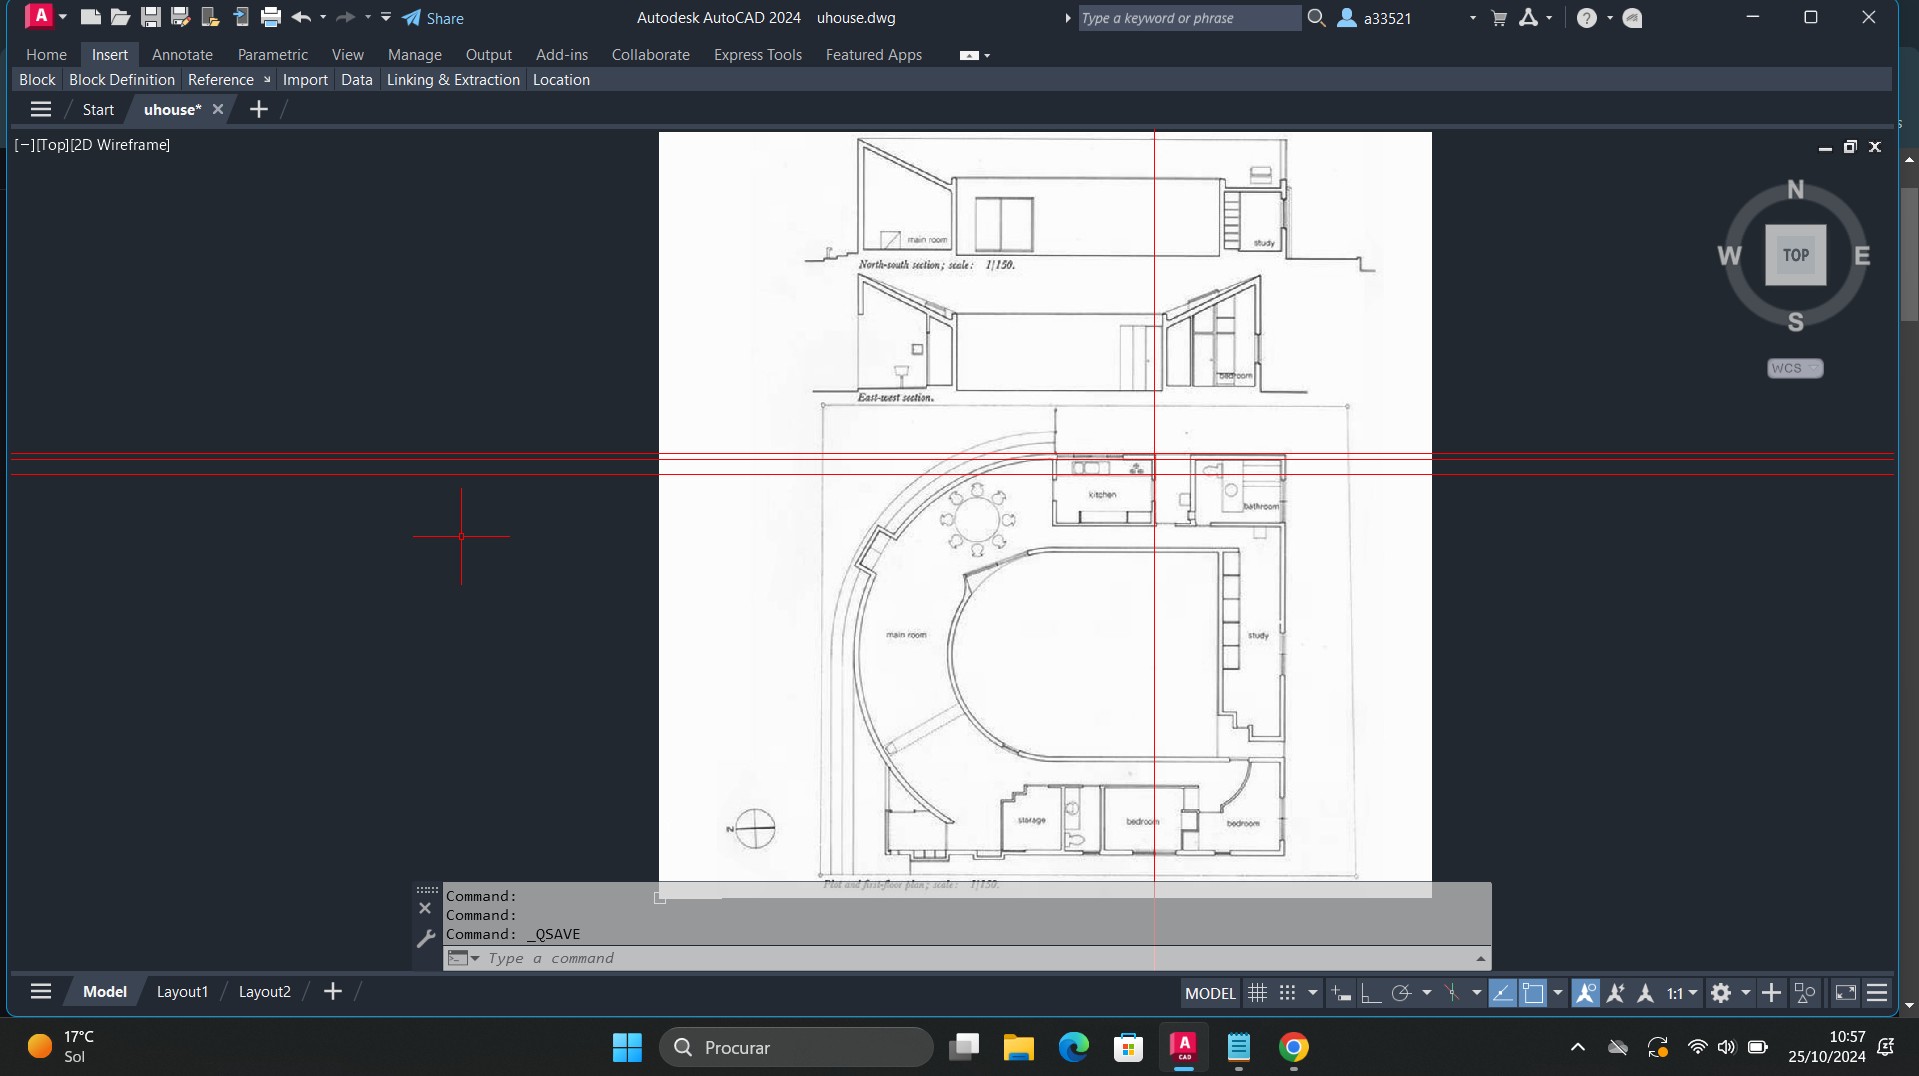1919x1076 pixels.
Task: Click the viewport controls [Top] label
Action: click(53, 145)
